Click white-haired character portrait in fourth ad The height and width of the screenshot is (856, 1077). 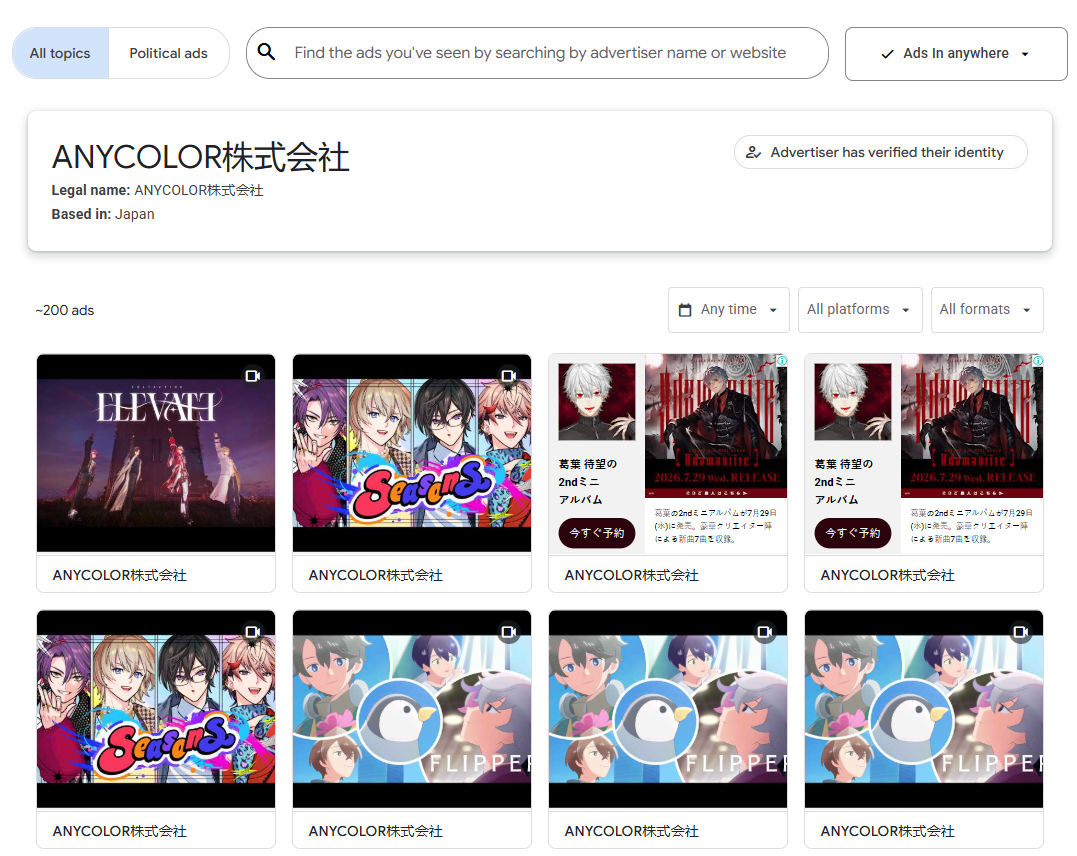pos(853,402)
